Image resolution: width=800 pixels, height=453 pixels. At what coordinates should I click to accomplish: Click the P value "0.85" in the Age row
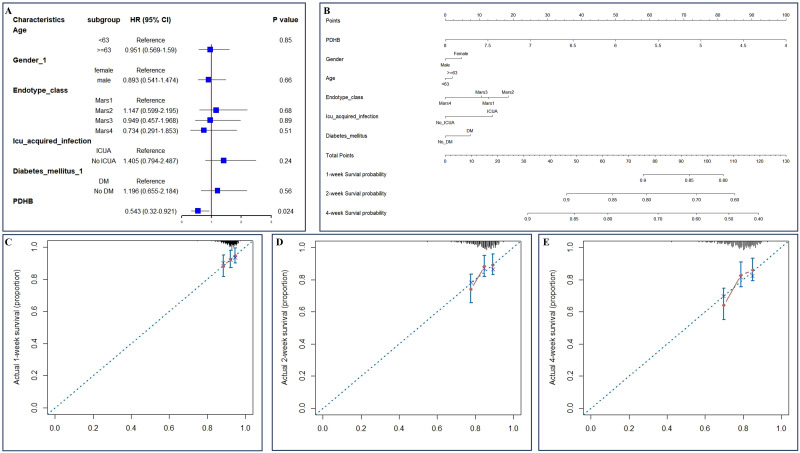[286, 40]
